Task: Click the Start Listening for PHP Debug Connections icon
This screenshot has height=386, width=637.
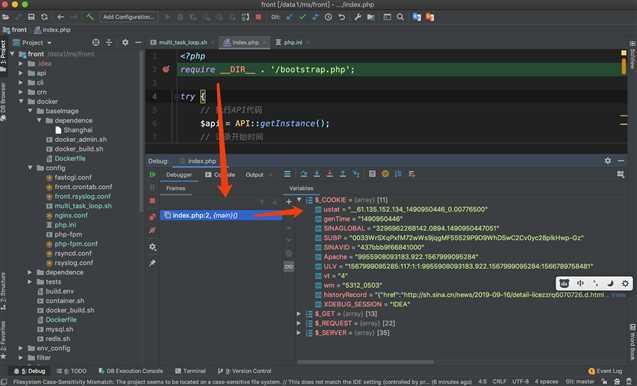Action: coord(245,17)
